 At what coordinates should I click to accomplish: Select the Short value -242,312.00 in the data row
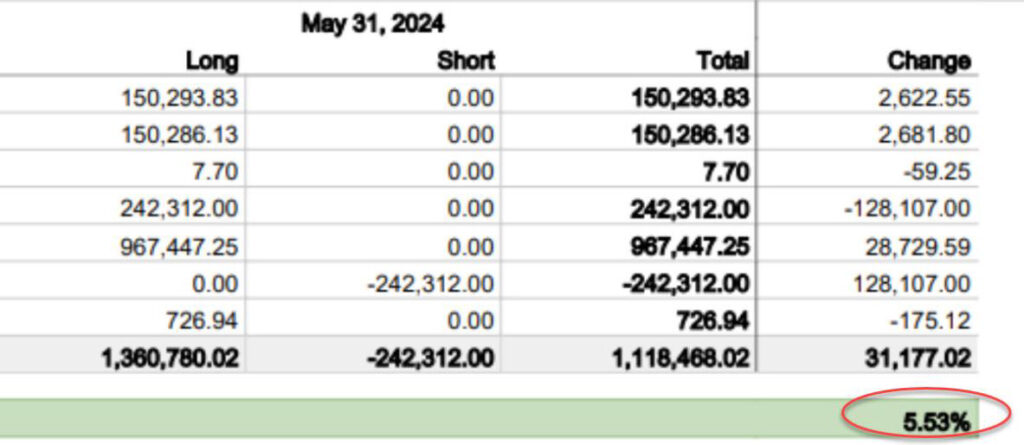[x=432, y=284]
